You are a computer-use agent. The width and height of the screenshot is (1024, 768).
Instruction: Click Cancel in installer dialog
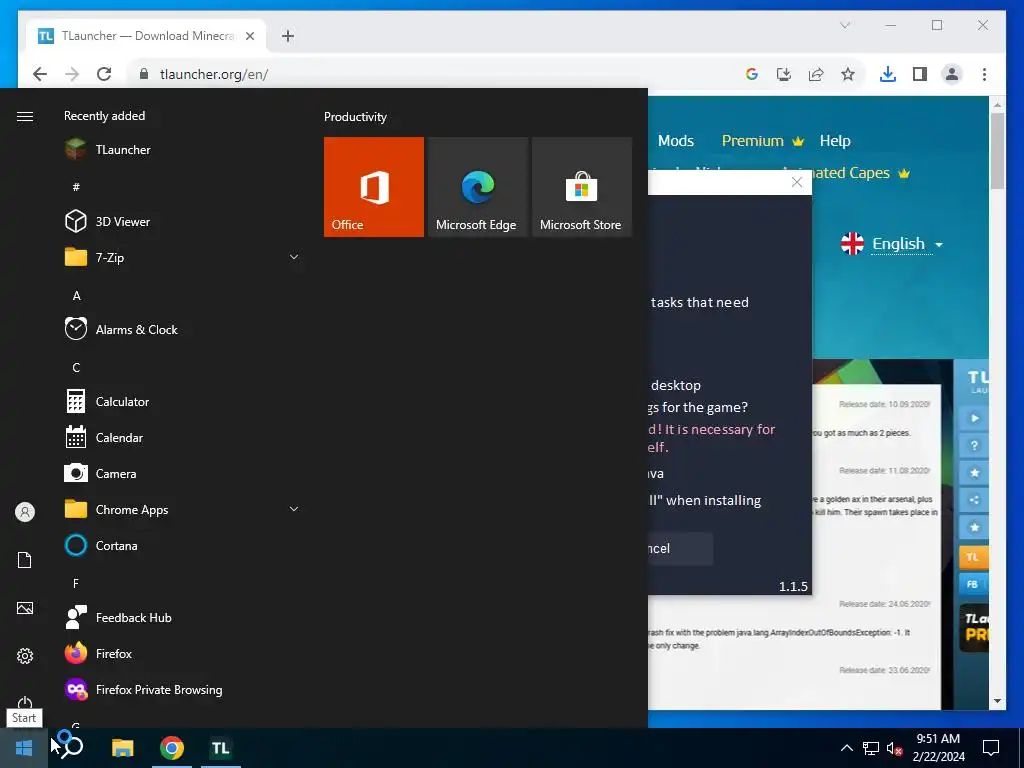coord(679,549)
